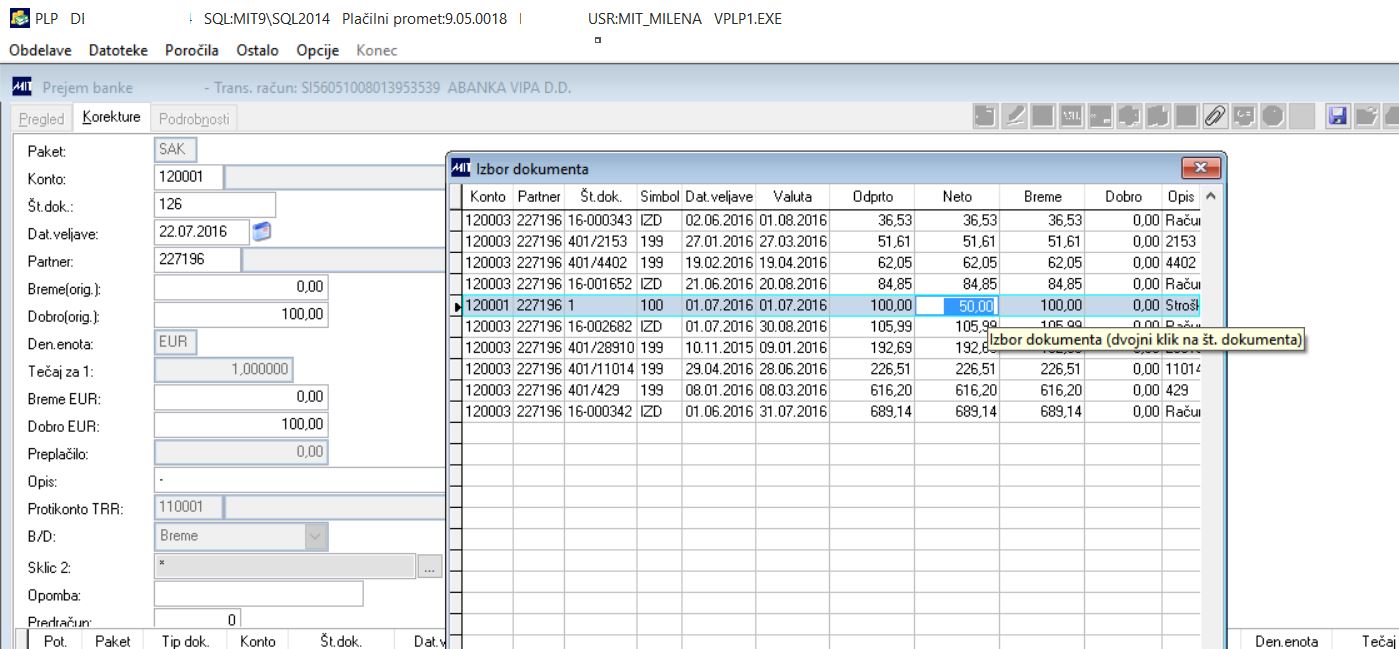Image resolution: width=1399 pixels, height=649 pixels.
Task: Close the Izbor dokumenta dialog
Action: tap(1201, 168)
